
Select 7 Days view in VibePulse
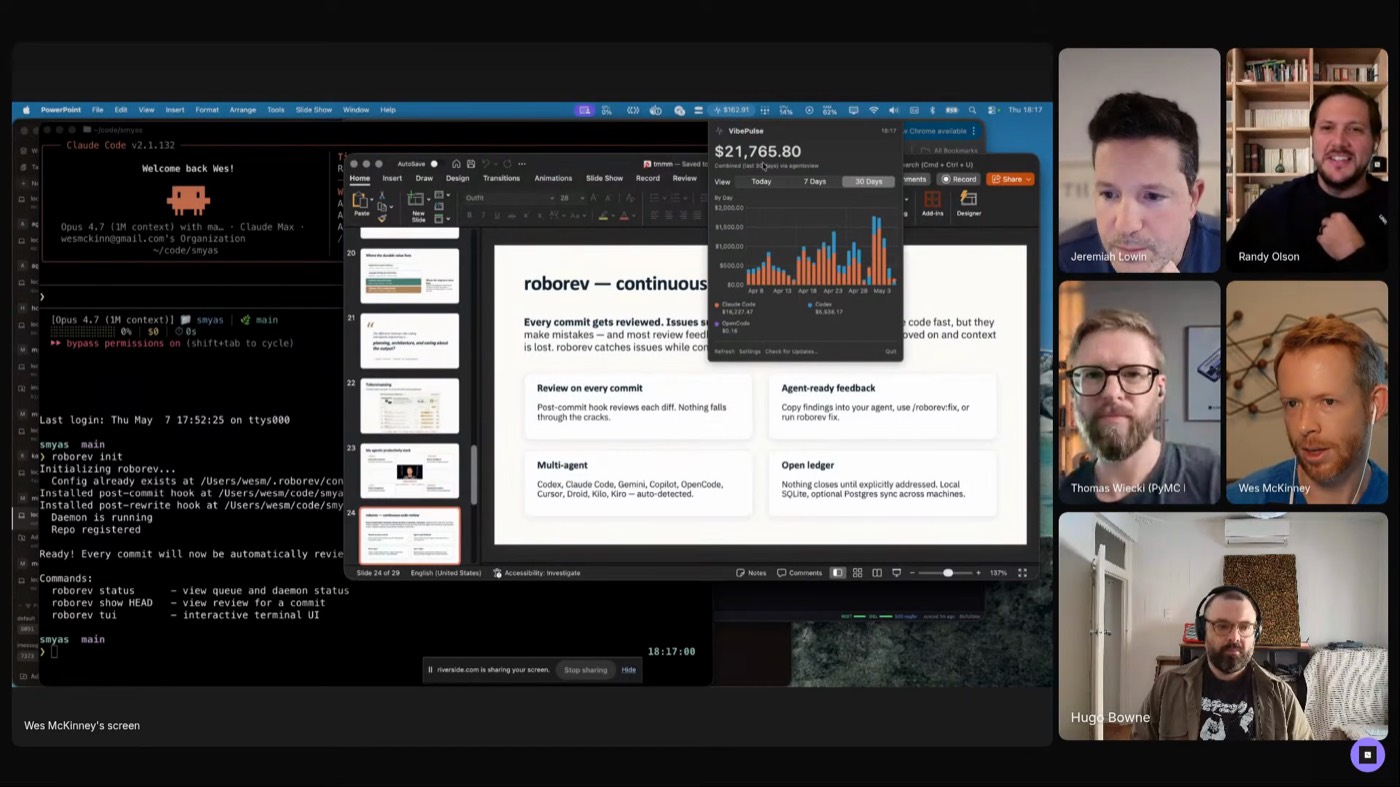[x=815, y=182]
